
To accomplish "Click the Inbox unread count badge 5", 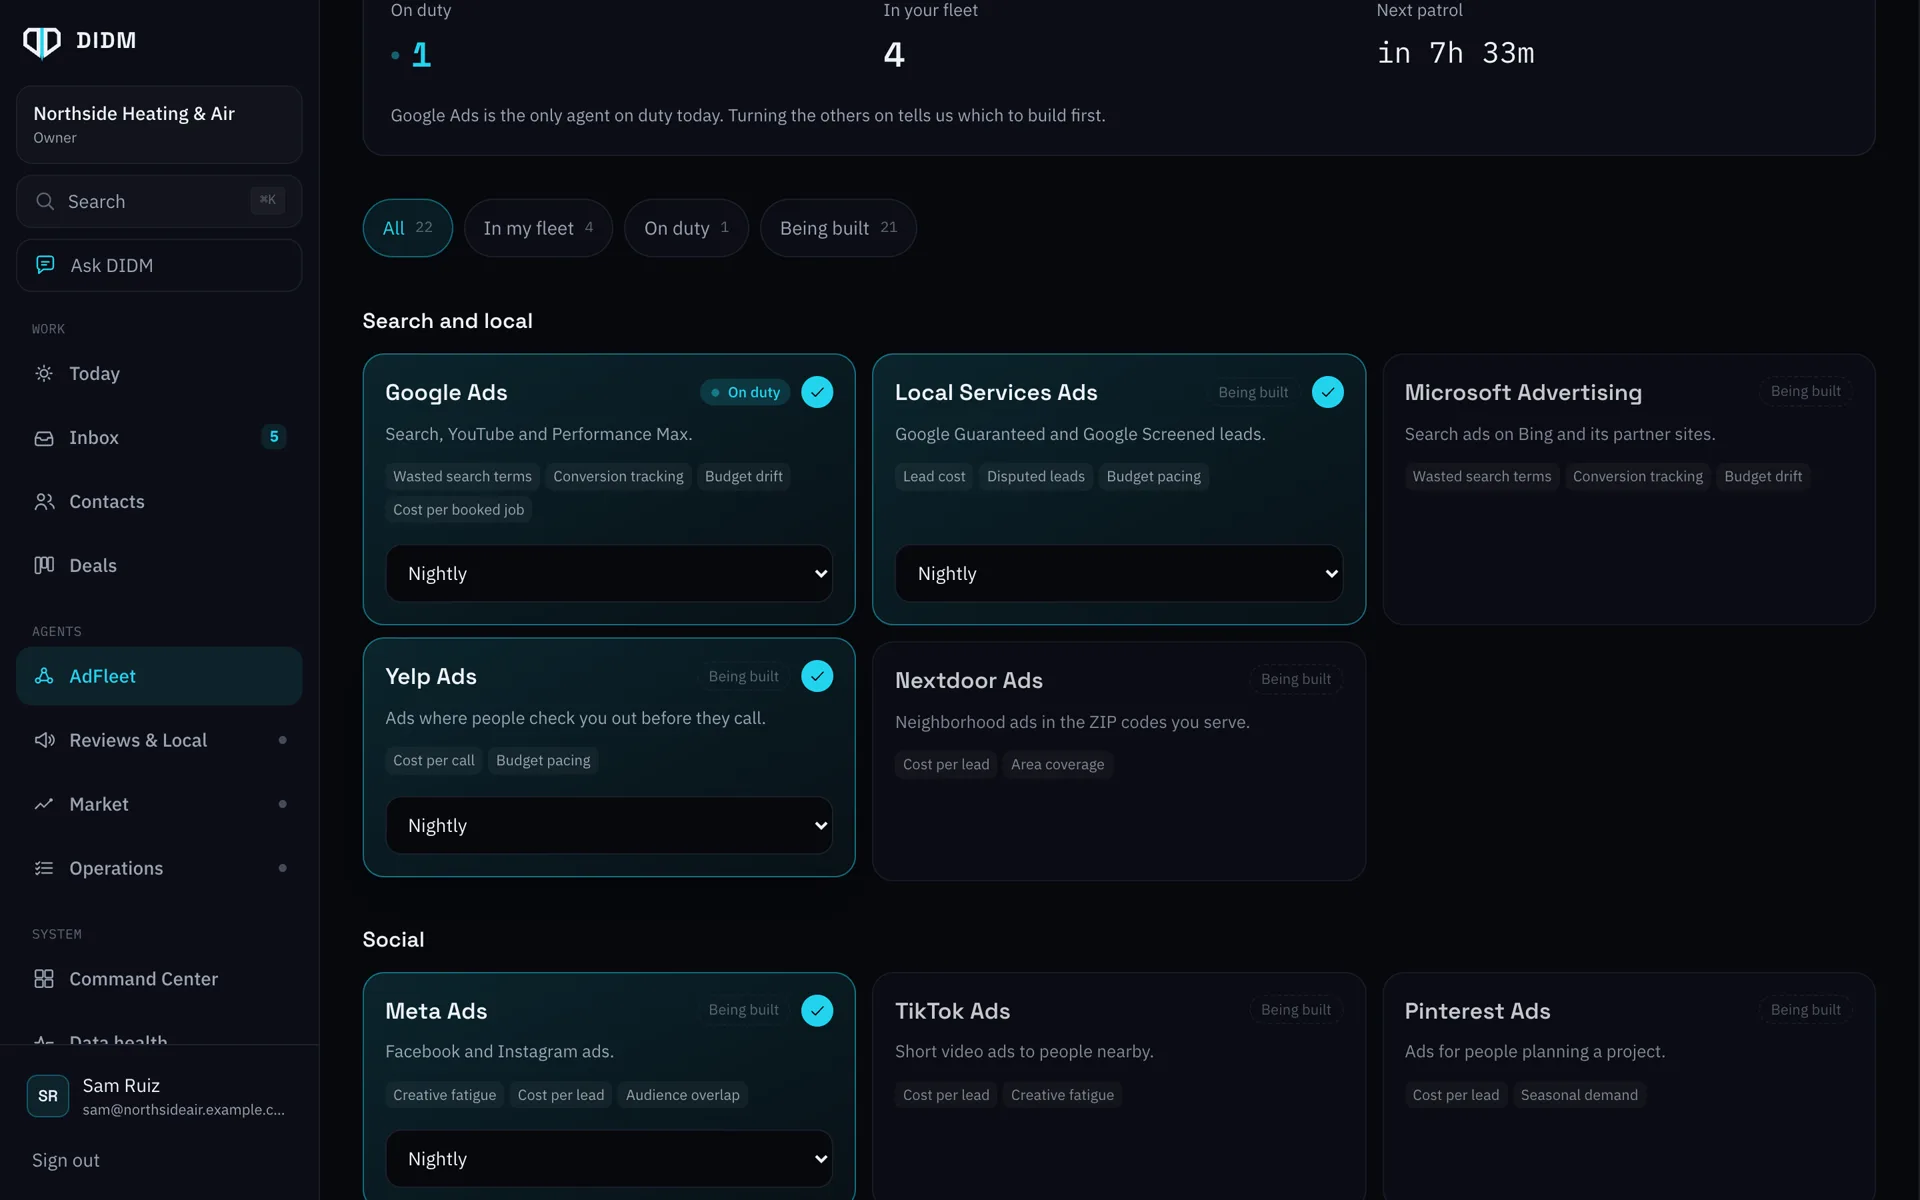I will pyautogui.click(x=274, y=437).
